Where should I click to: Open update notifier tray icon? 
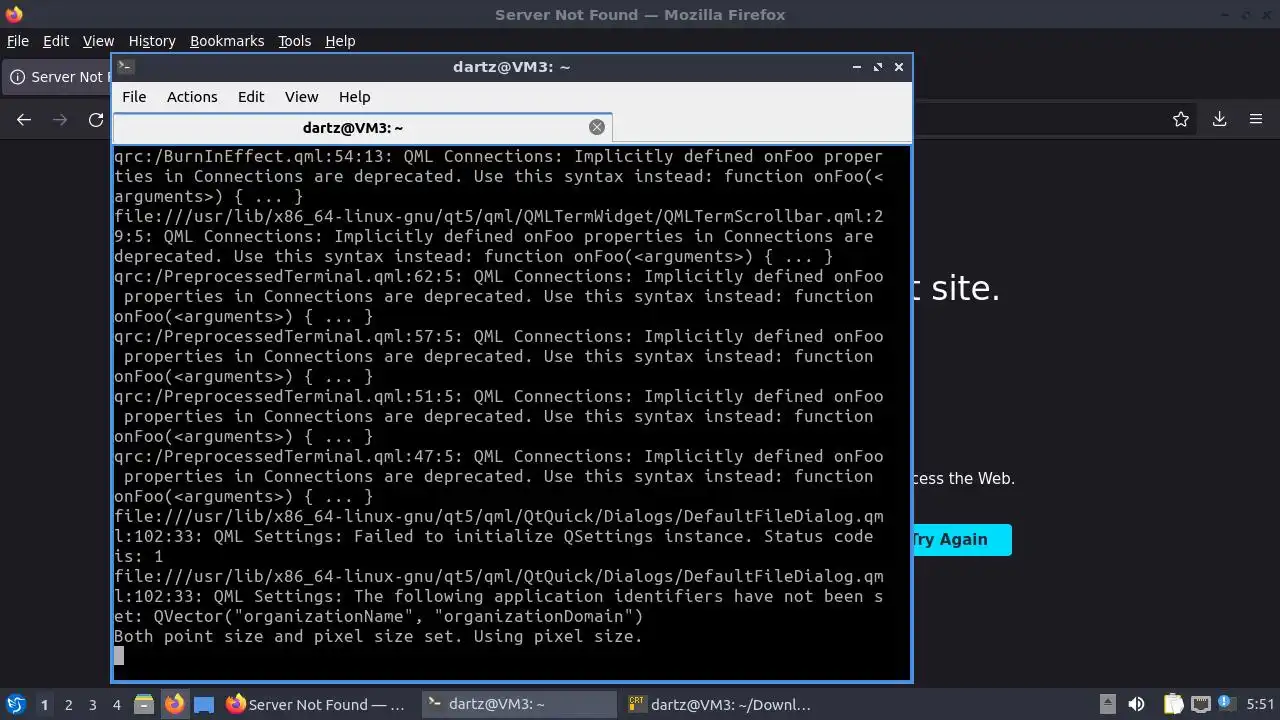coord(1226,704)
